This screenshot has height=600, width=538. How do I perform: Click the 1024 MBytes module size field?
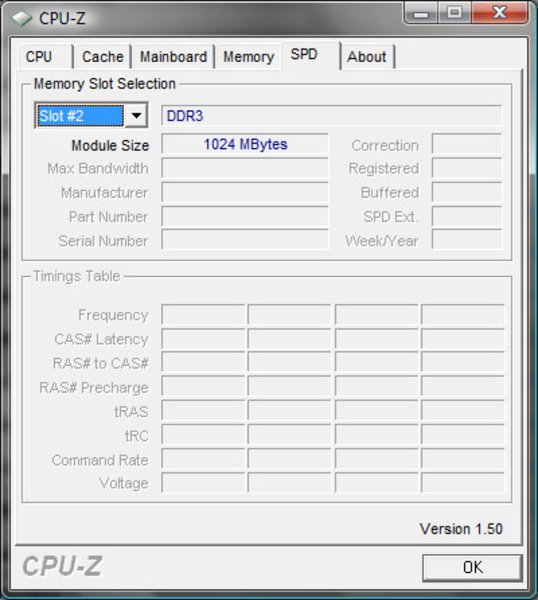245,144
